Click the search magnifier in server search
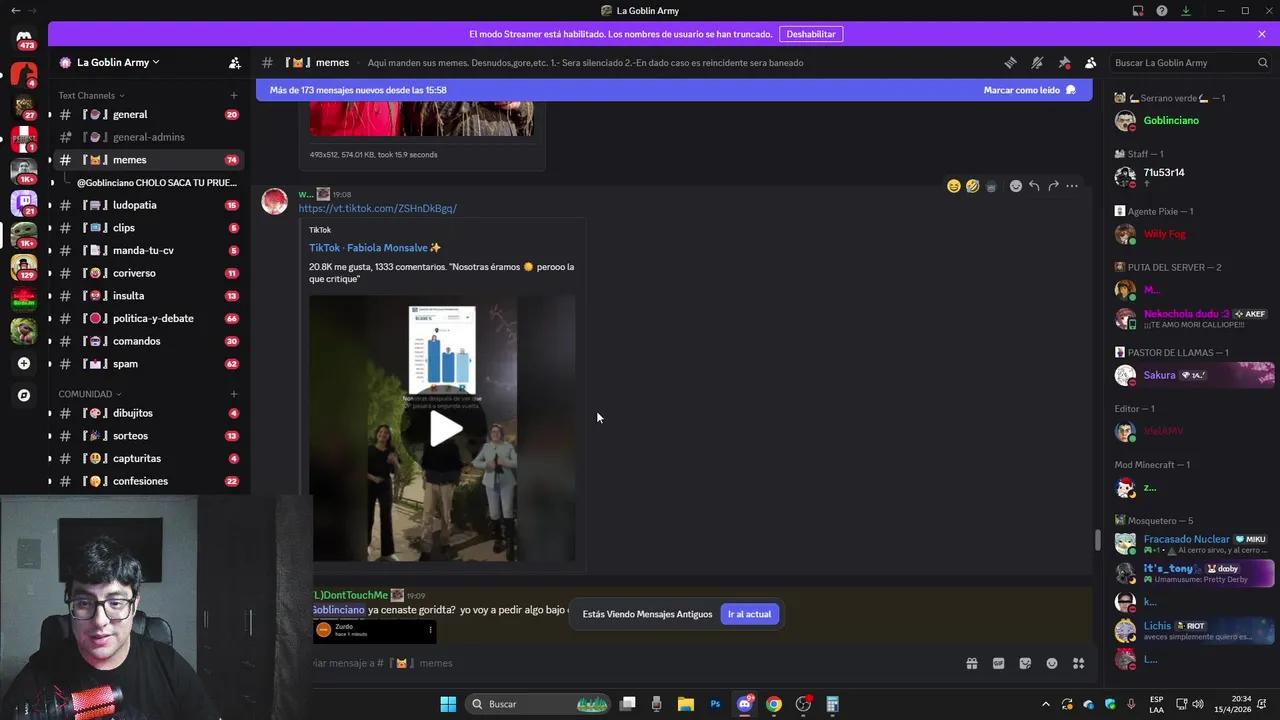 pos(1262,62)
